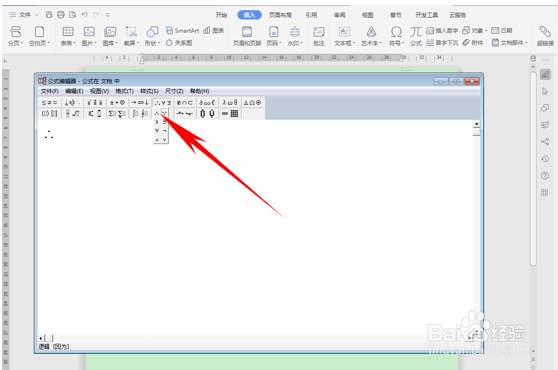Viewport: 558px width, 370px height.
Task: Open fraction and radical templates palette
Action: point(72,113)
